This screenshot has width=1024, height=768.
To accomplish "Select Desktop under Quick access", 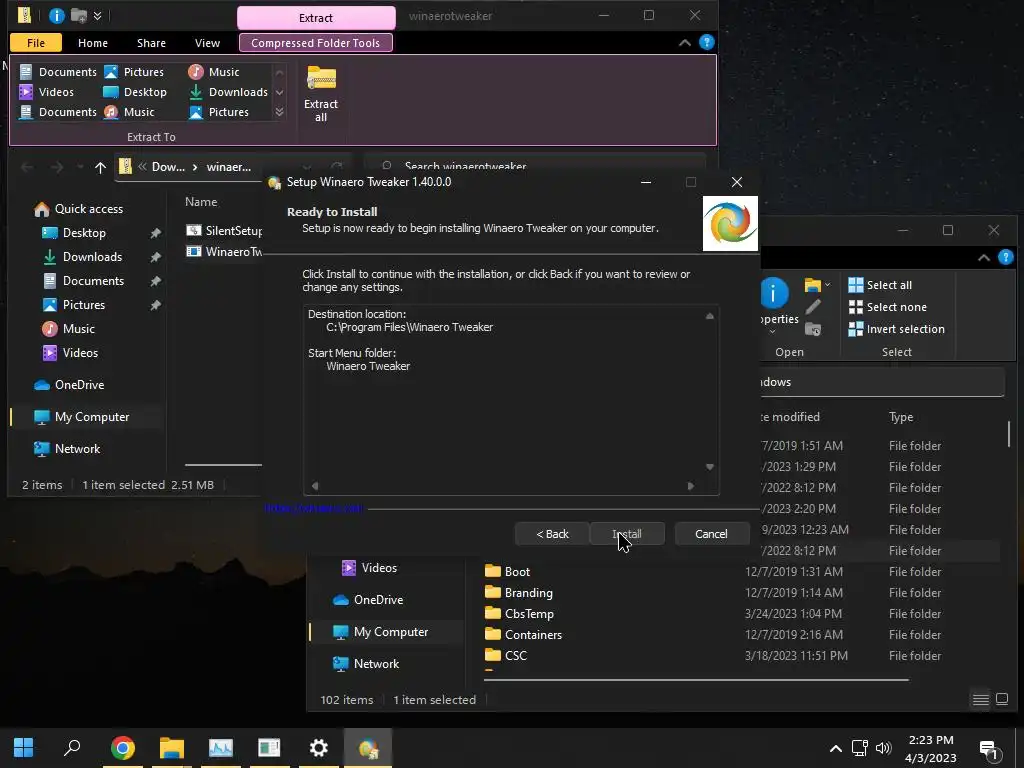I will pyautogui.click(x=74, y=233).
